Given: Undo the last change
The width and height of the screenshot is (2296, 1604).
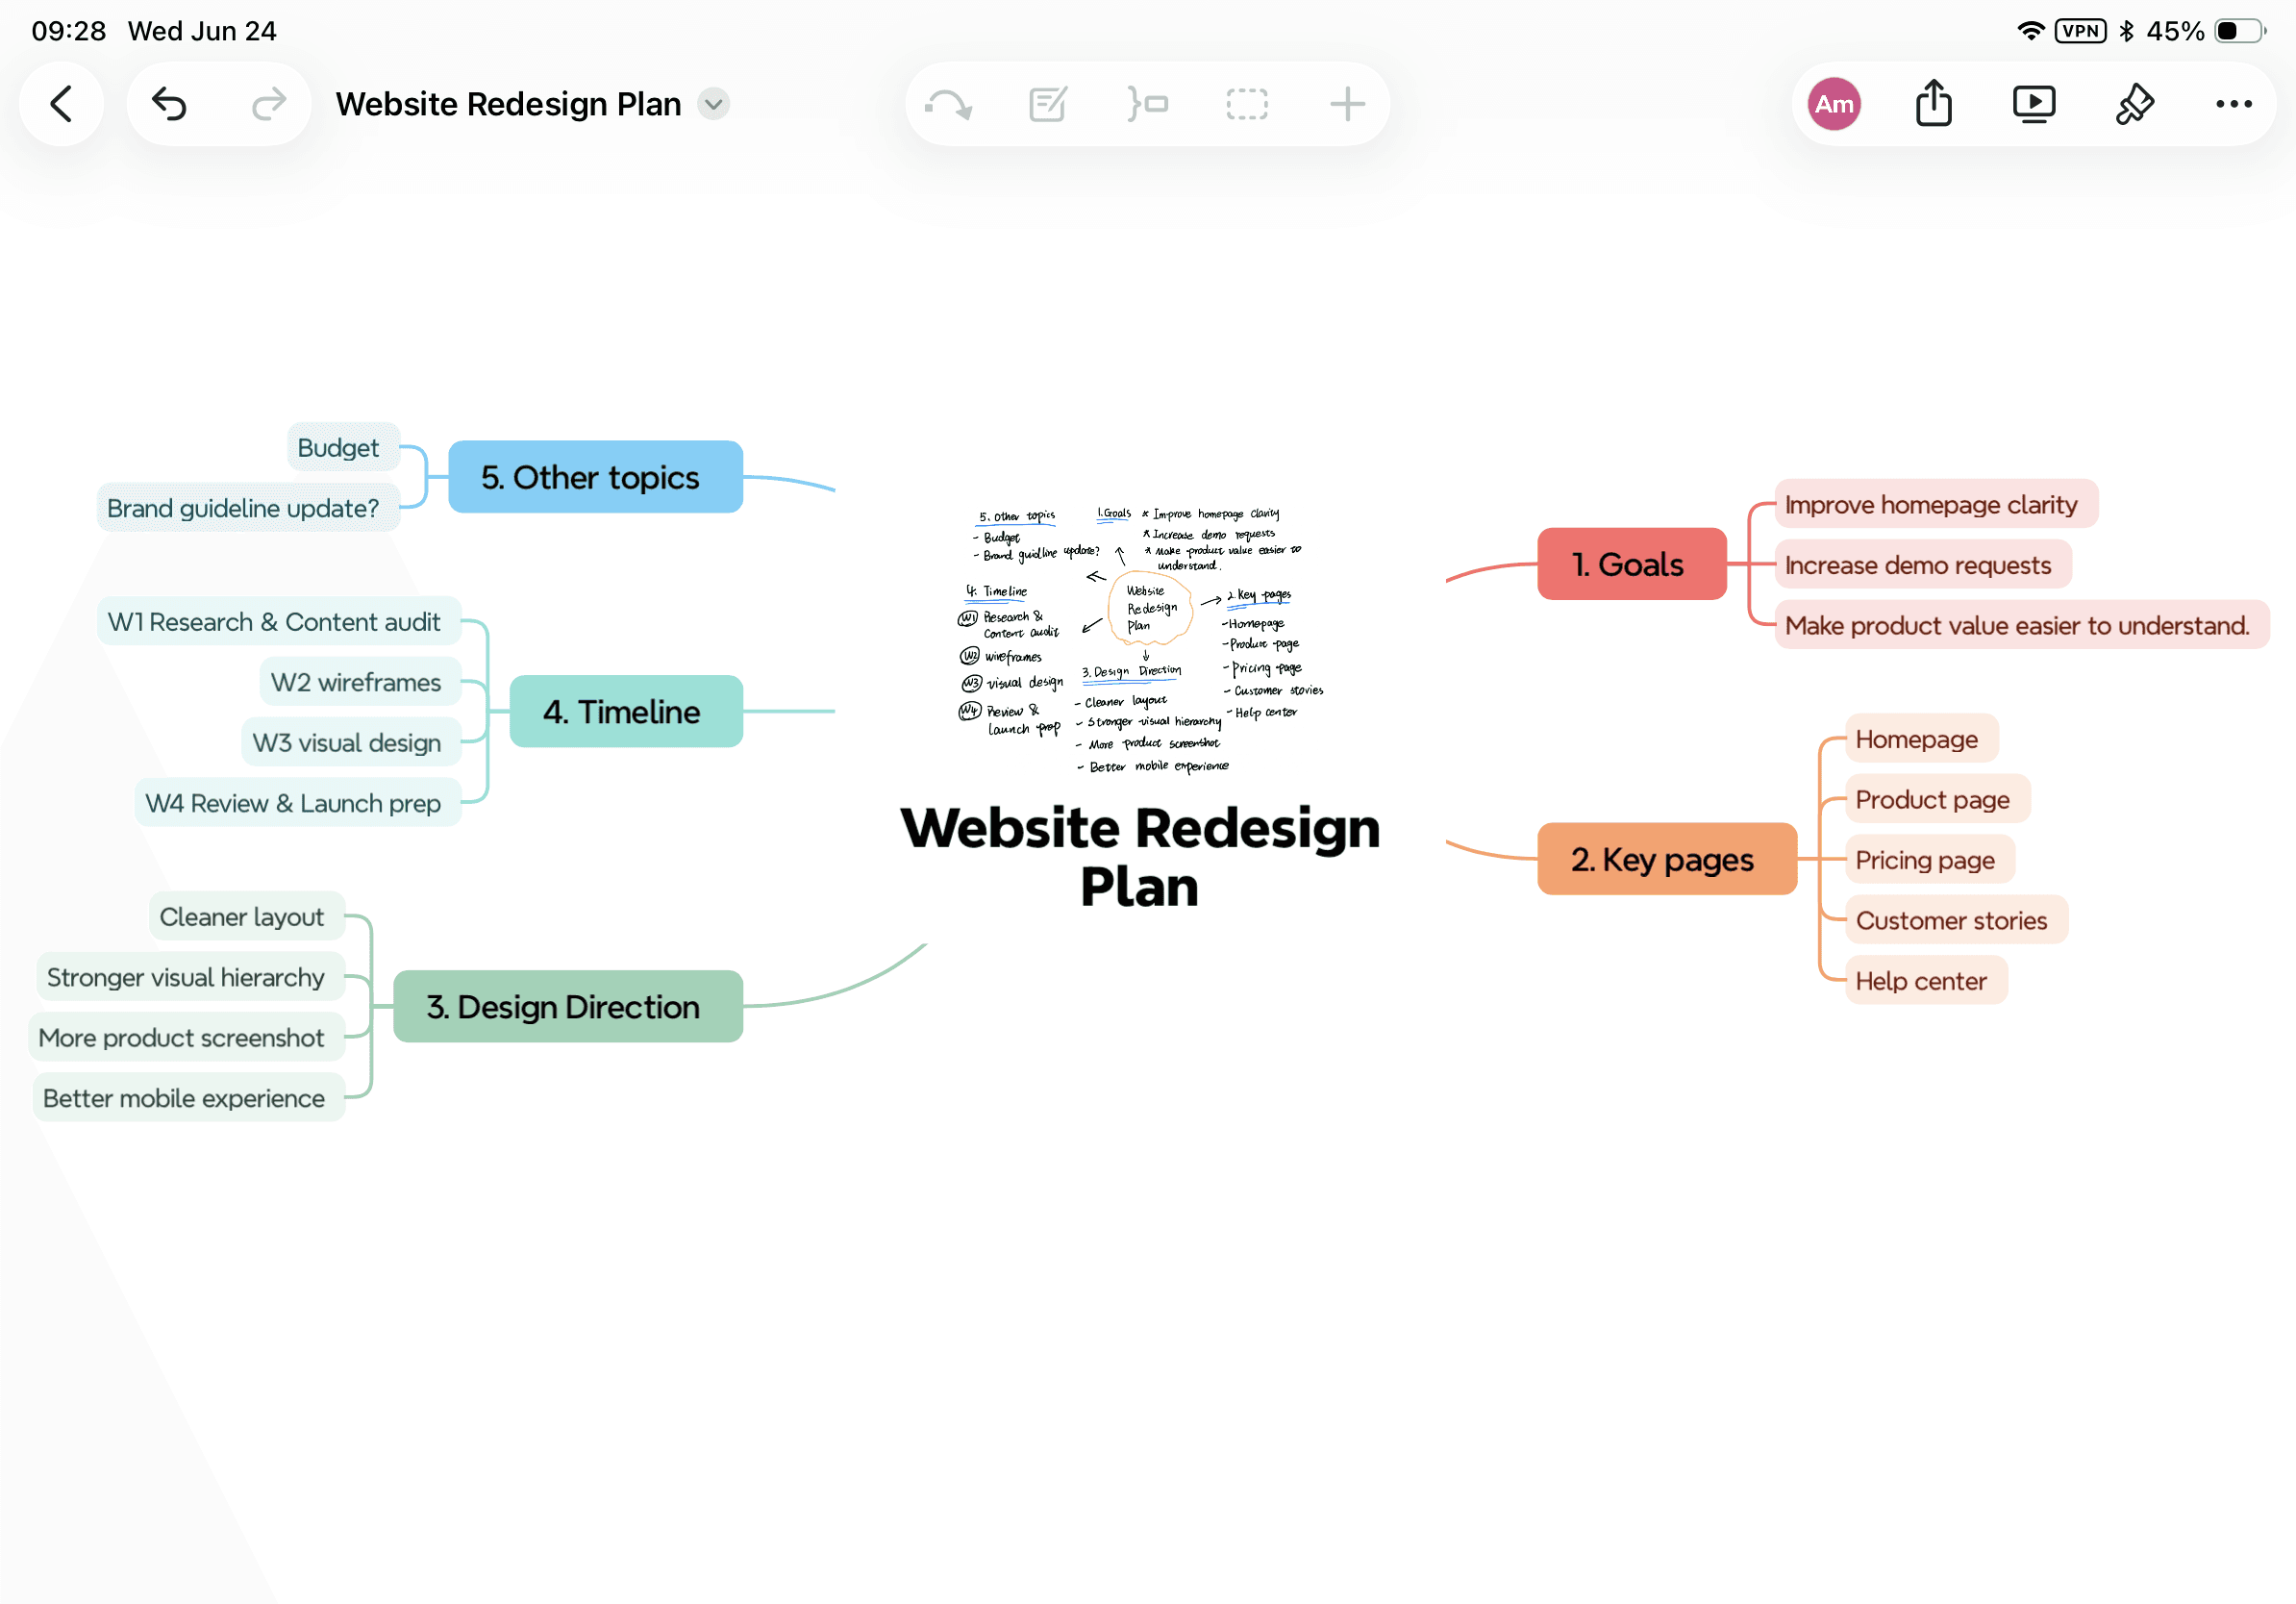Looking at the screenshot, I should [170, 104].
